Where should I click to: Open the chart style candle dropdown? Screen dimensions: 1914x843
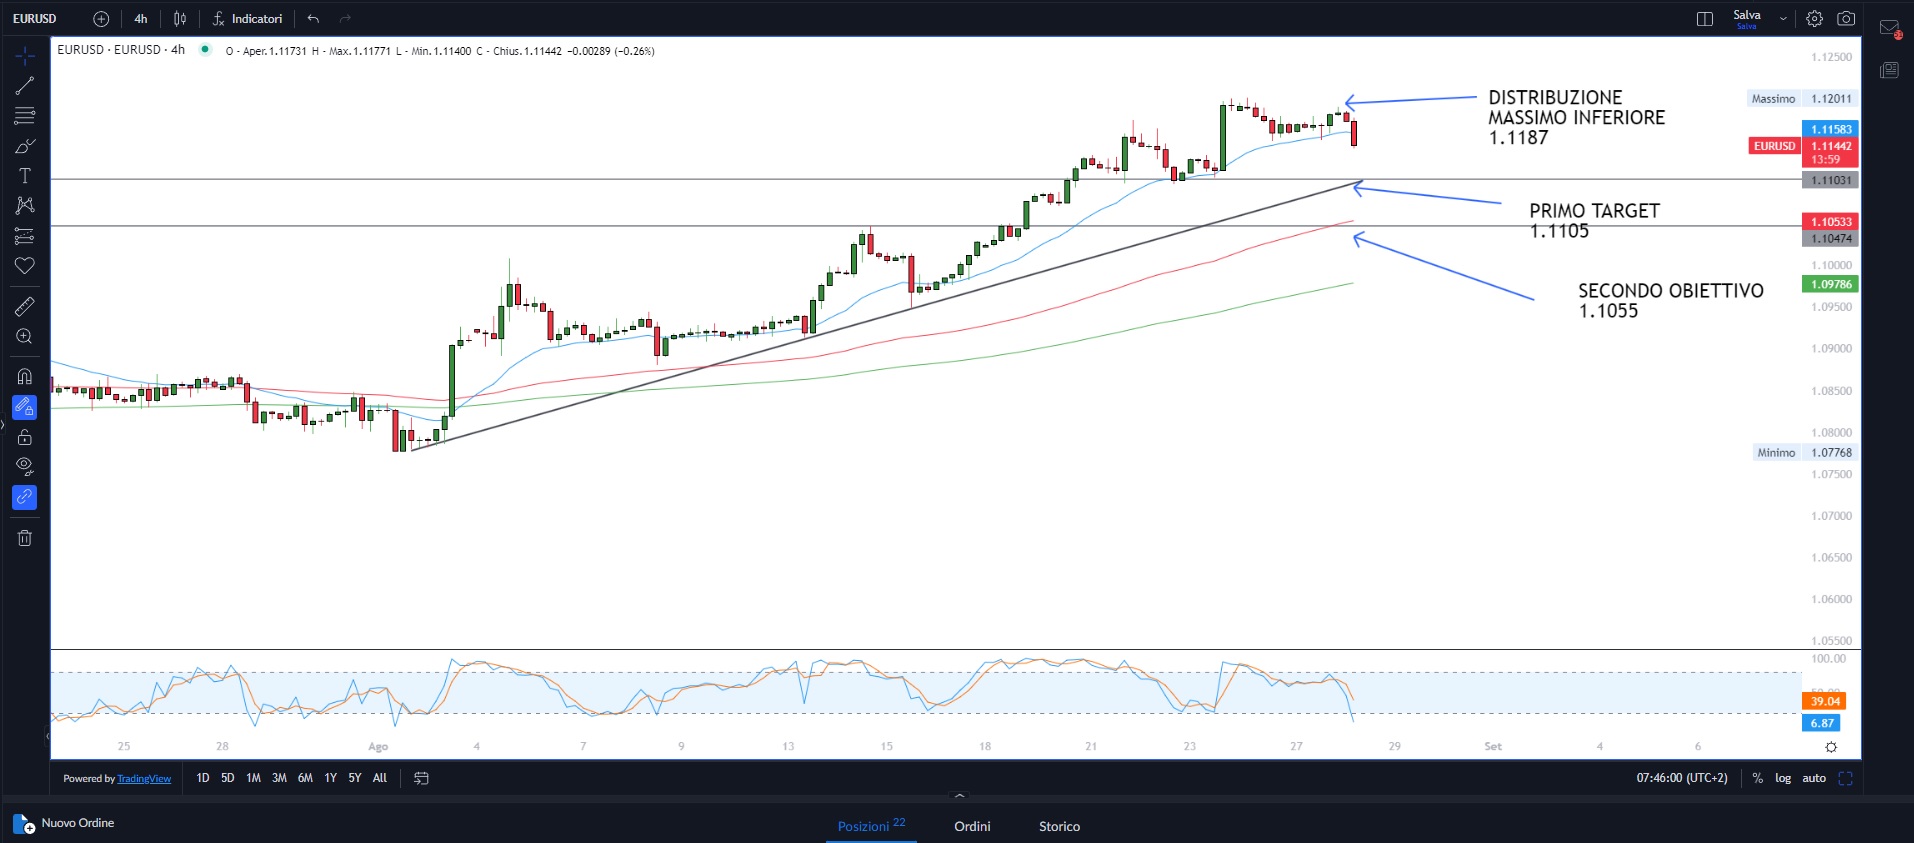click(180, 19)
